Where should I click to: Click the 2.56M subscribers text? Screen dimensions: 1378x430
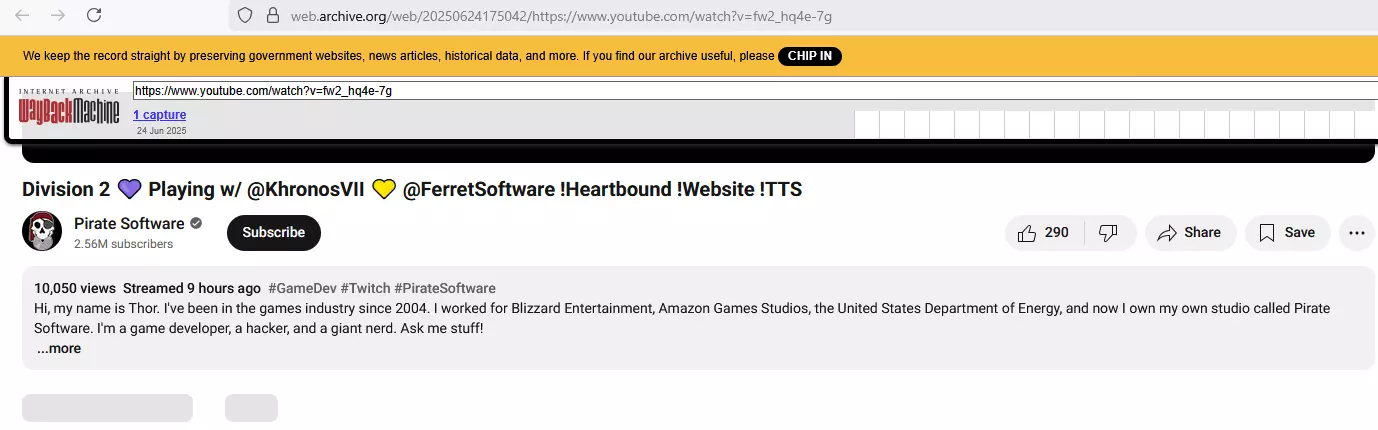tap(123, 244)
